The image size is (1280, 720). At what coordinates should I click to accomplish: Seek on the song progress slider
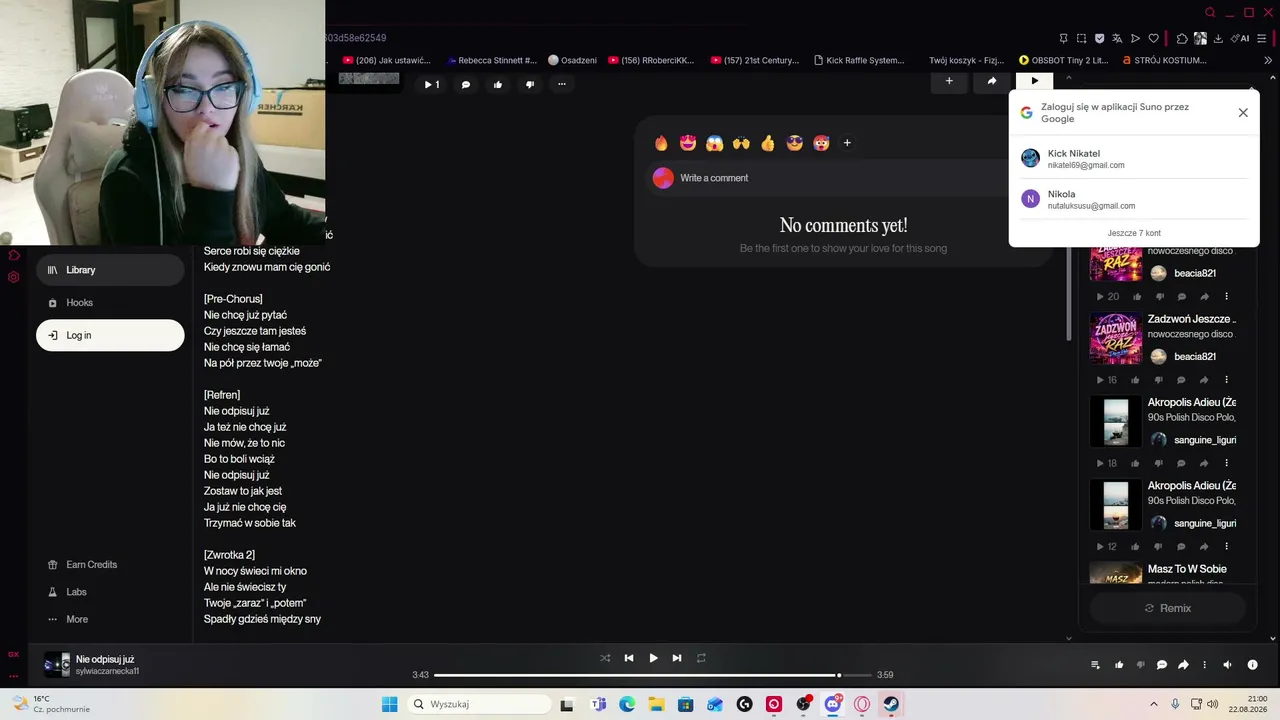pyautogui.click(x=653, y=675)
